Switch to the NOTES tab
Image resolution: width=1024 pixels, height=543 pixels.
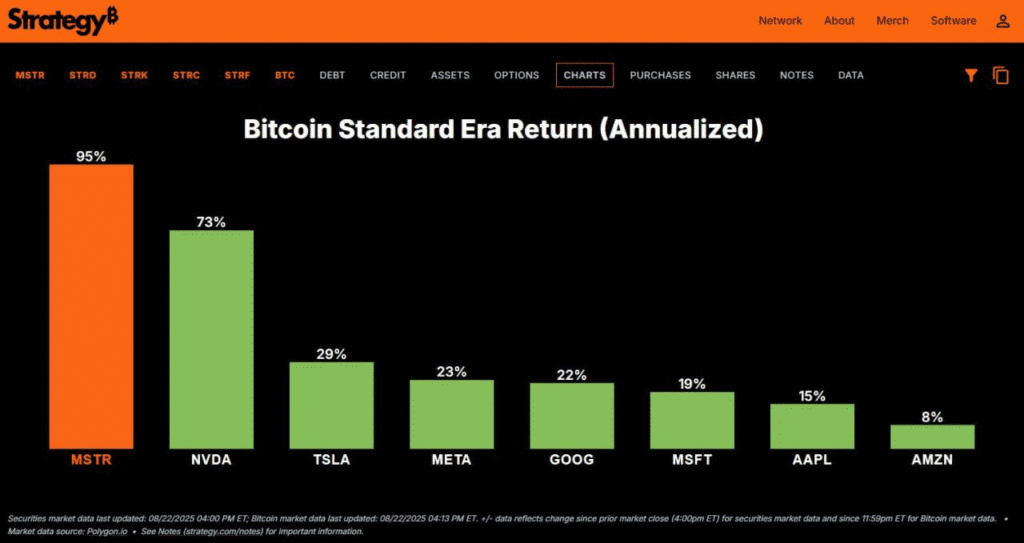(x=797, y=75)
